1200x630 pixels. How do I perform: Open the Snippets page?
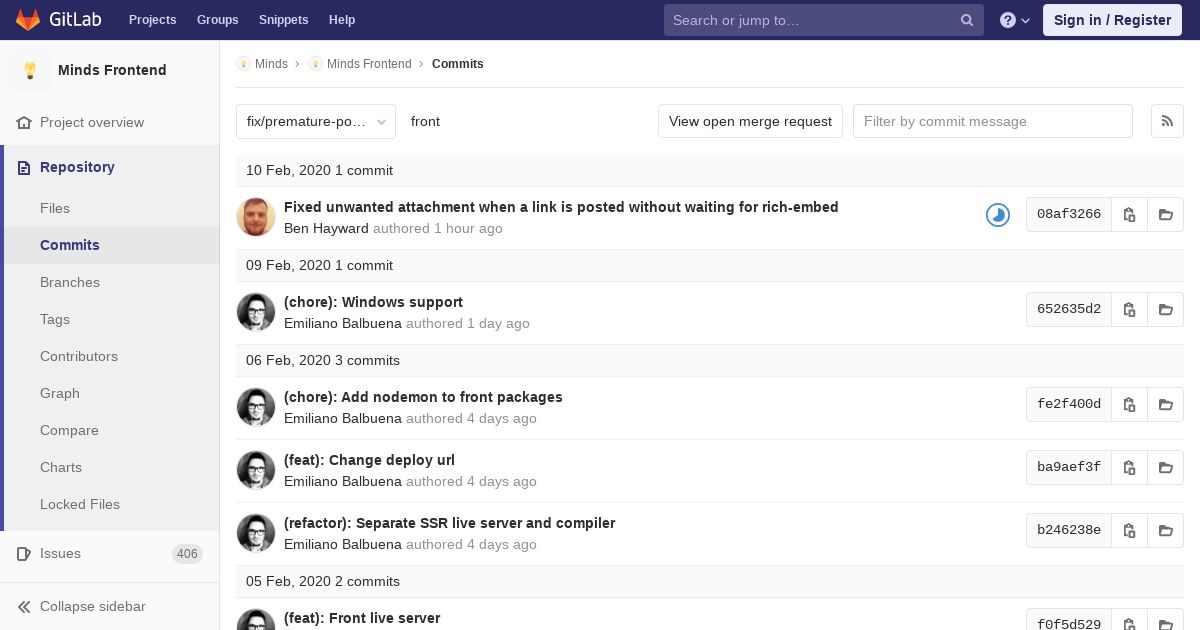point(284,20)
